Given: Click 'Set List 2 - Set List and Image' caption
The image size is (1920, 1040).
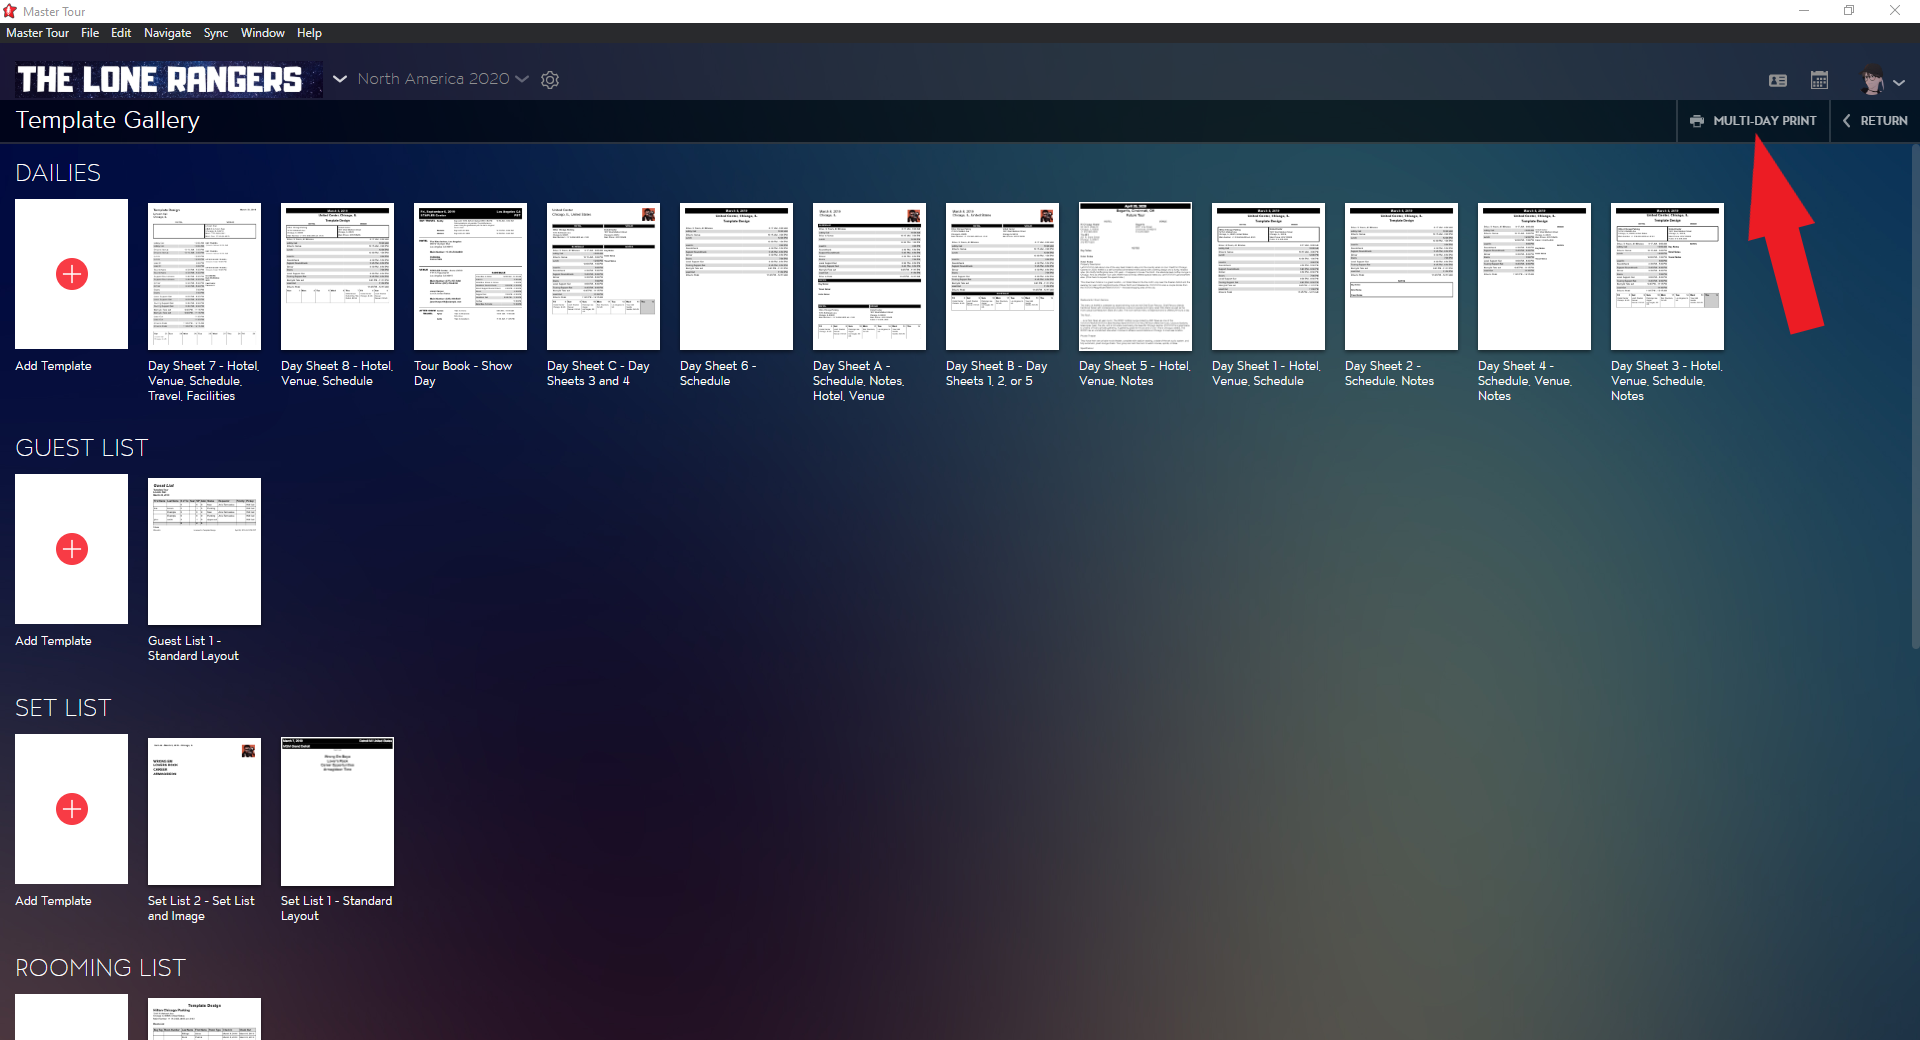Looking at the screenshot, I should pyautogui.click(x=201, y=908).
